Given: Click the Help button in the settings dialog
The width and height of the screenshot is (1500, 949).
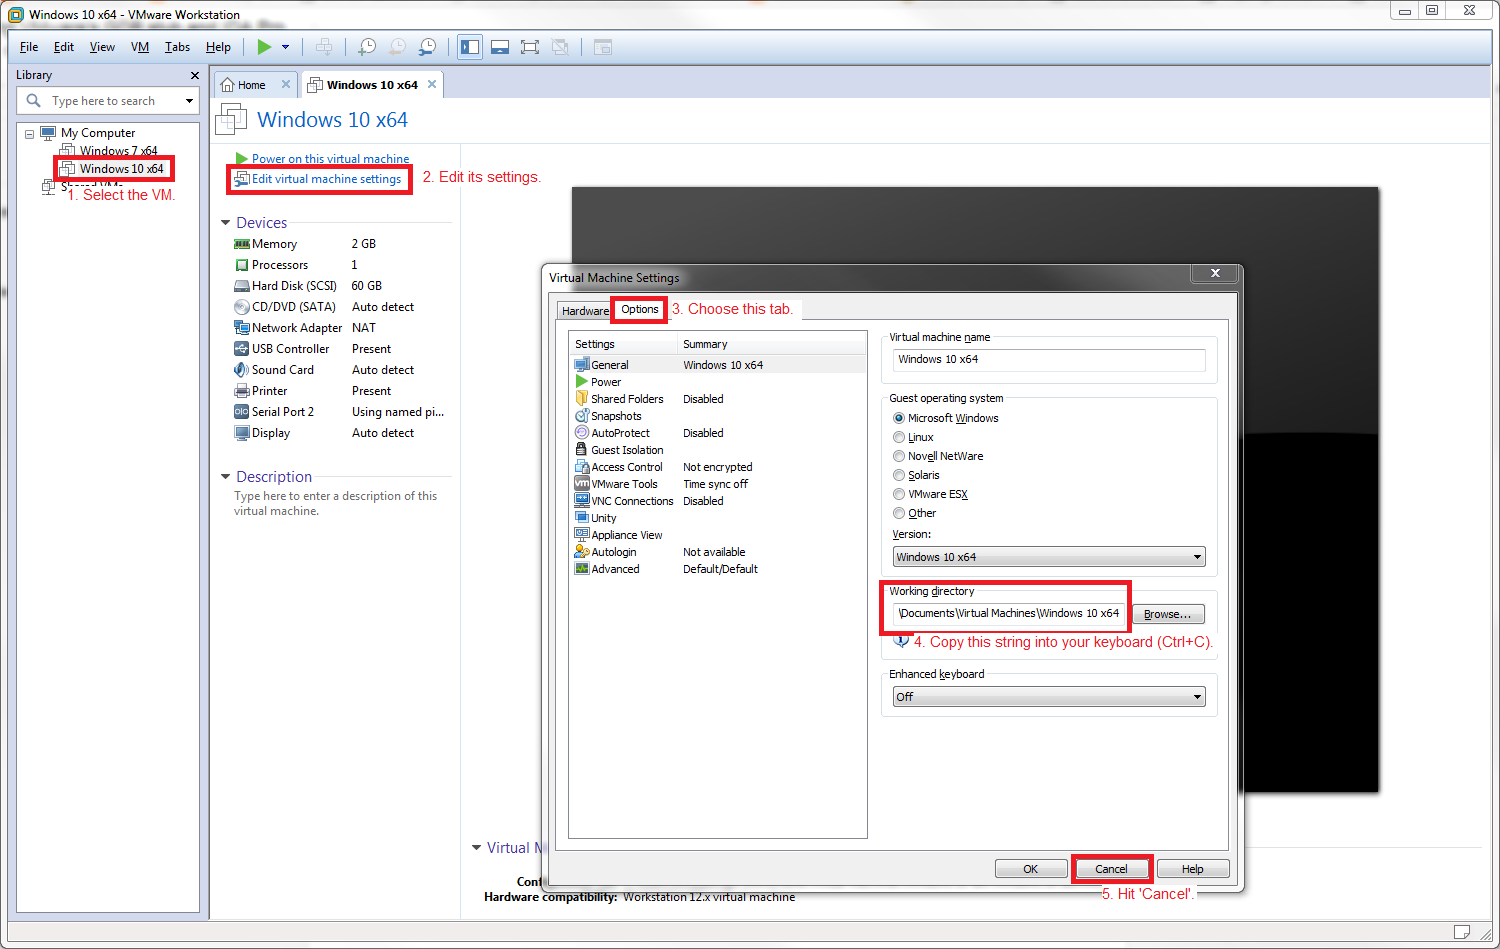Looking at the screenshot, I should click(1193, 869).
